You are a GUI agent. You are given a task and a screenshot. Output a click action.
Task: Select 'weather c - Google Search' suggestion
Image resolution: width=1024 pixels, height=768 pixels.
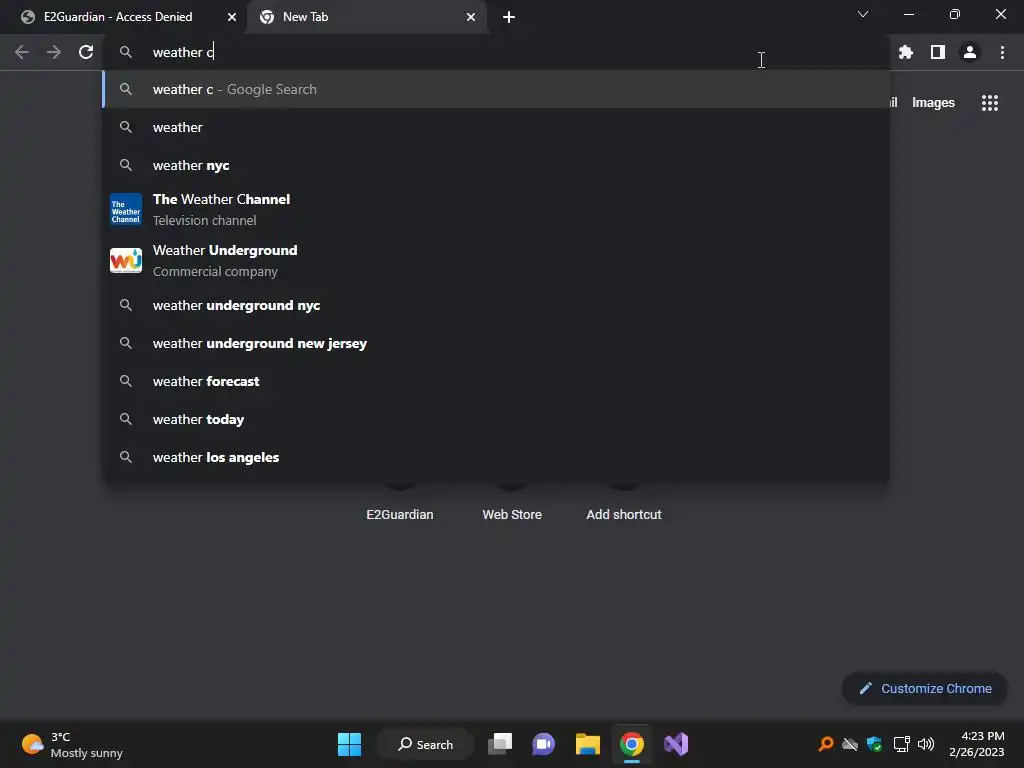coord(496,89)
